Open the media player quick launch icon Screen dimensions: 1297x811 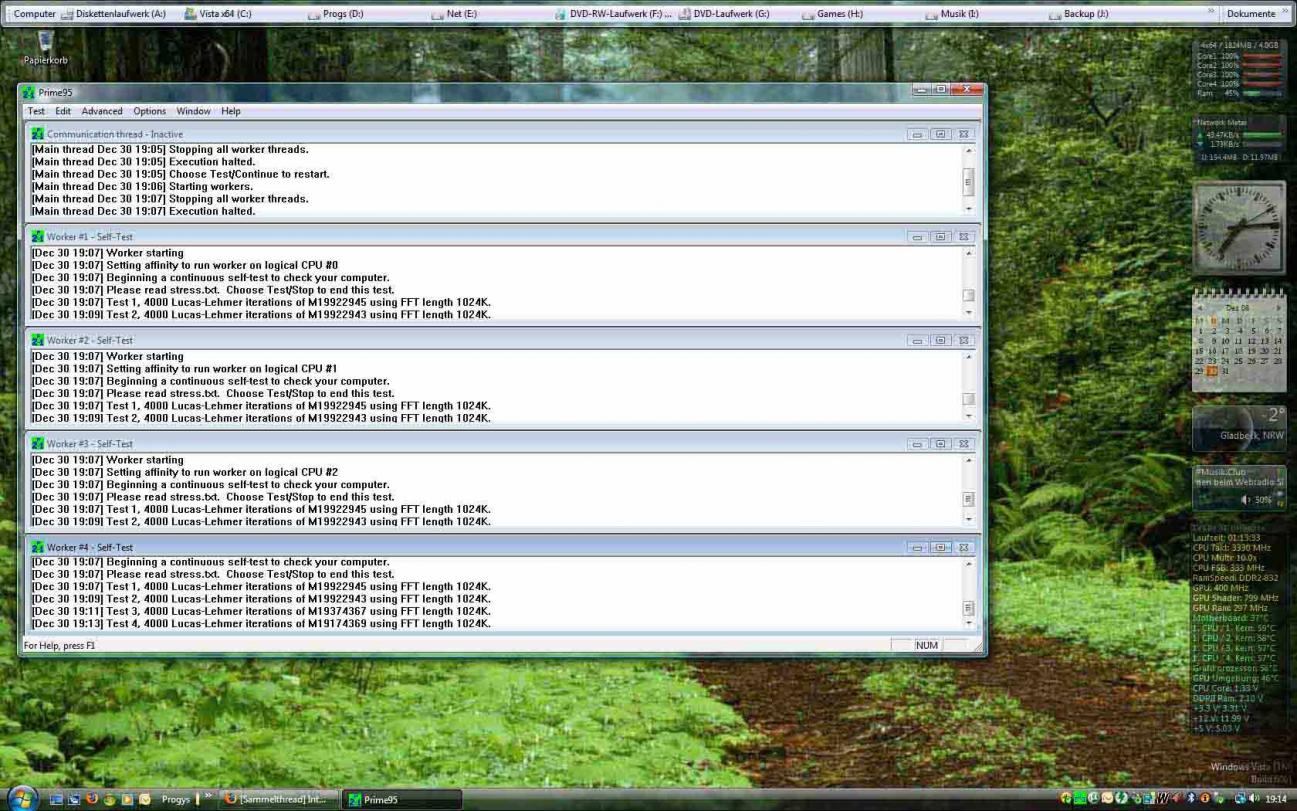[127, 799]
